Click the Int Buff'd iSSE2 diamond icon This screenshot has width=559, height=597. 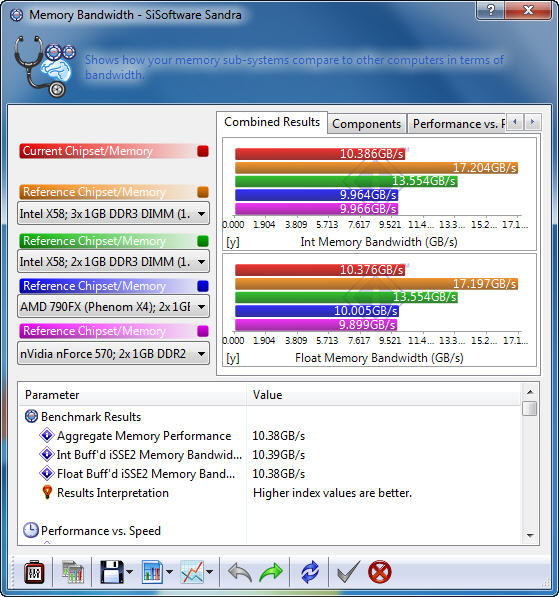47,454
